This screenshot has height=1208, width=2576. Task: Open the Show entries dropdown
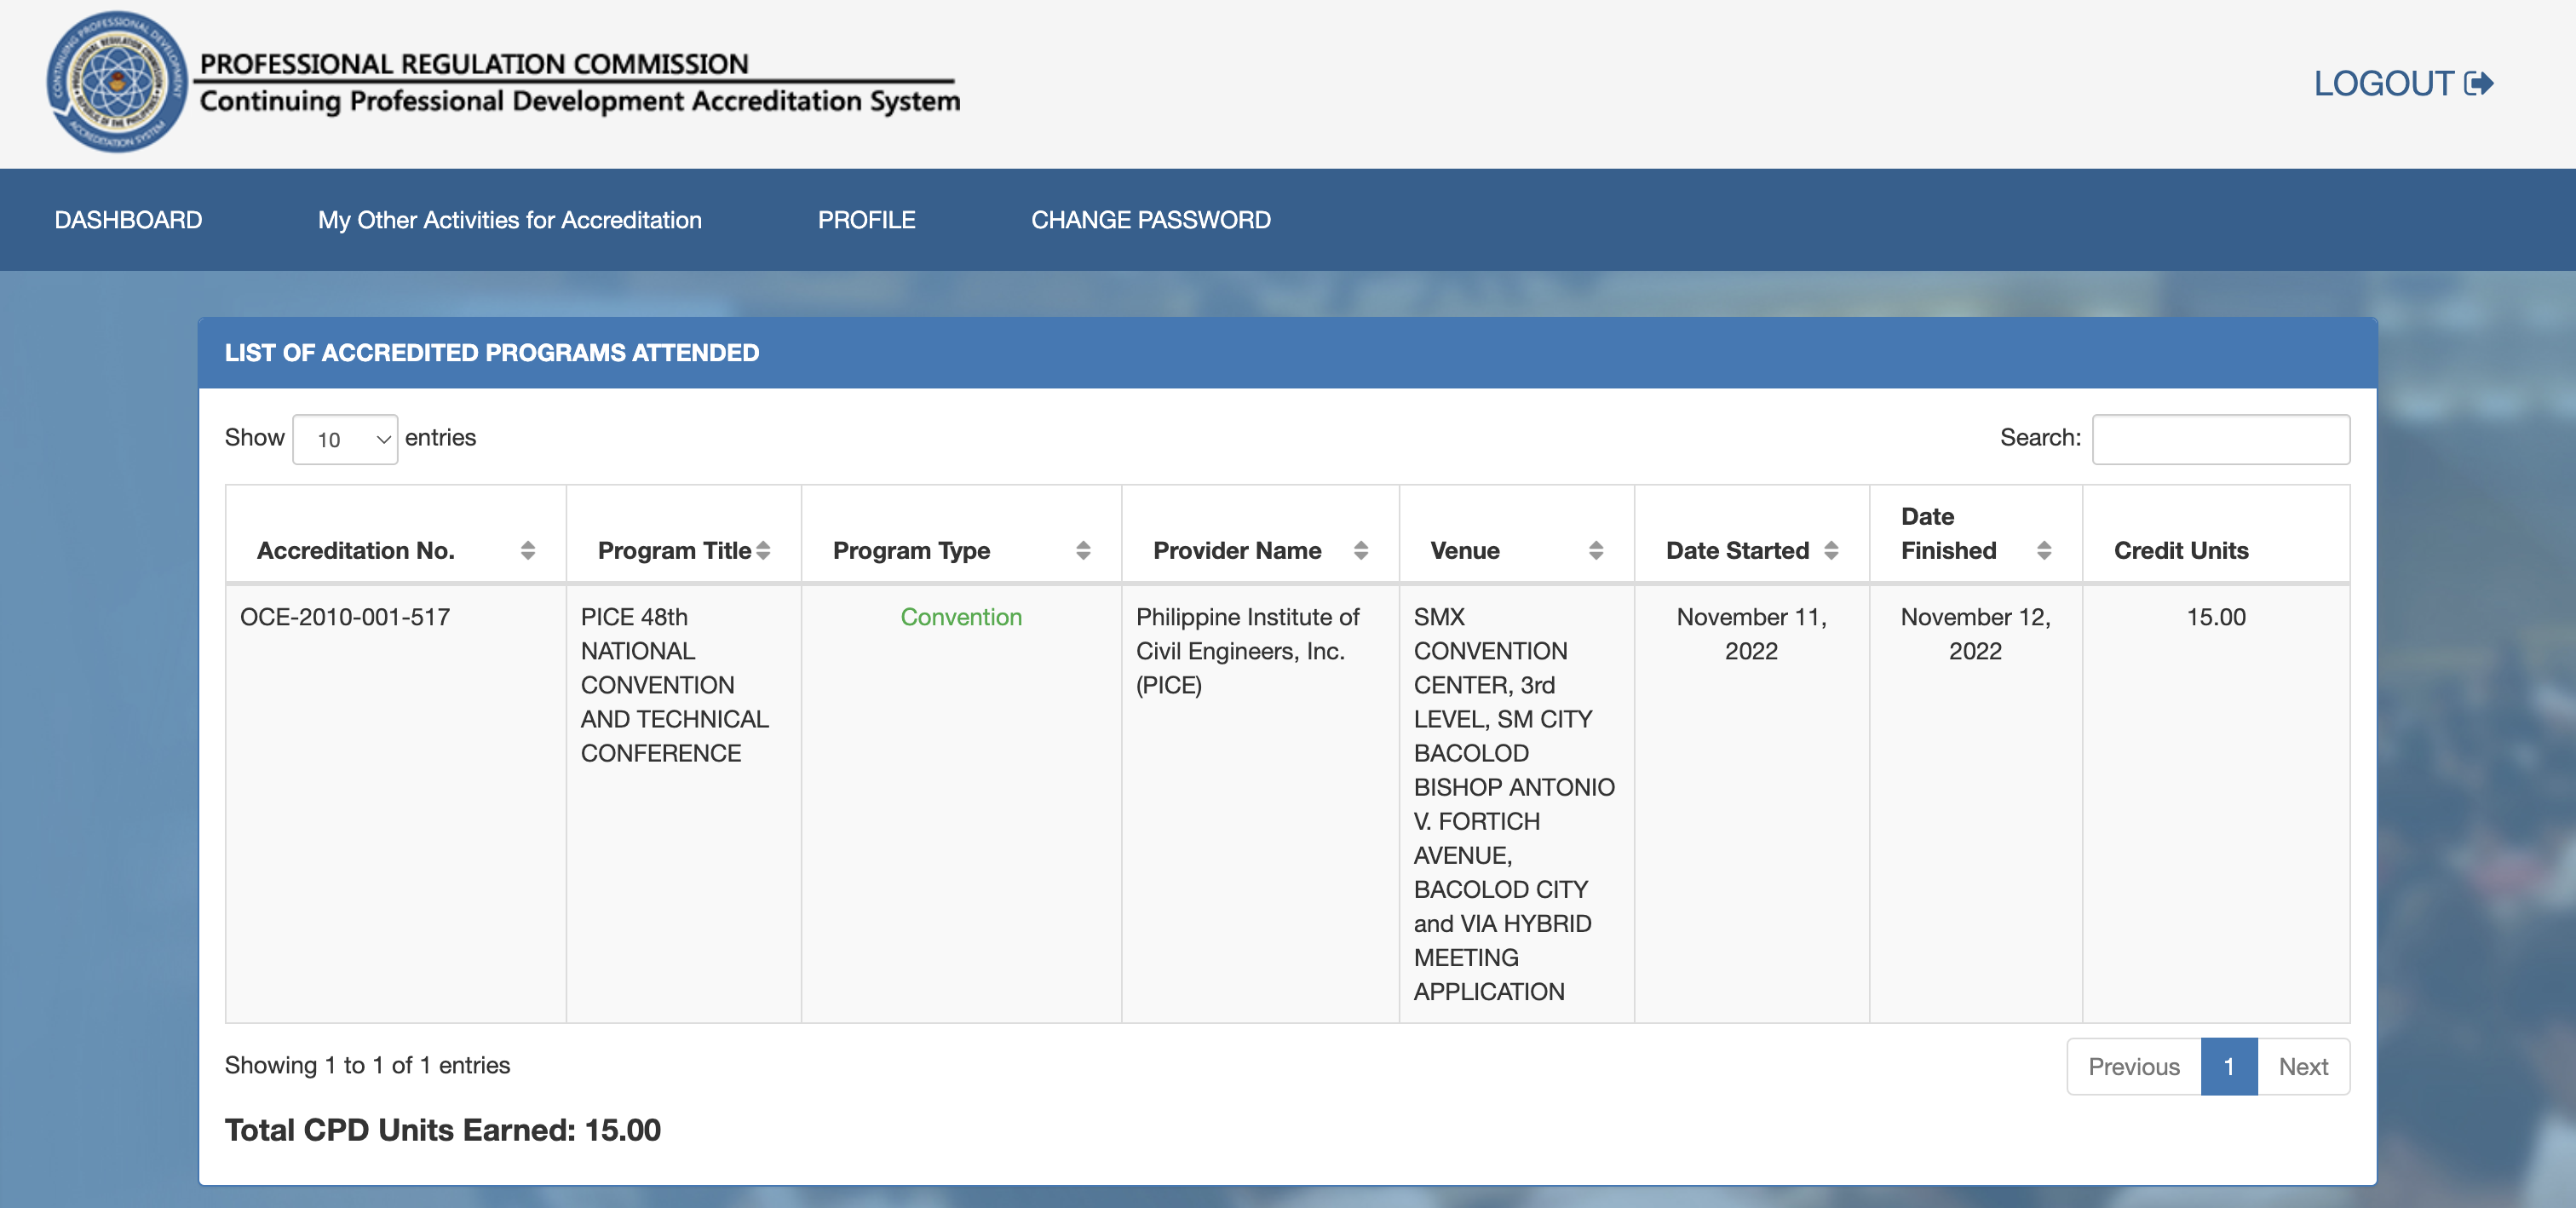click(345, 438)
